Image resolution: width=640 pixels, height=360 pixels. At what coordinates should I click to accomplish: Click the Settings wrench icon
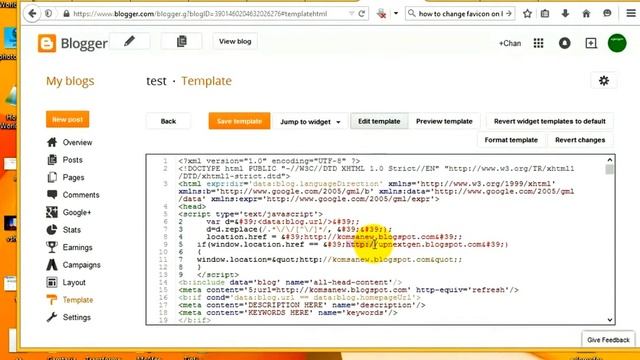(x=52, y=317)
